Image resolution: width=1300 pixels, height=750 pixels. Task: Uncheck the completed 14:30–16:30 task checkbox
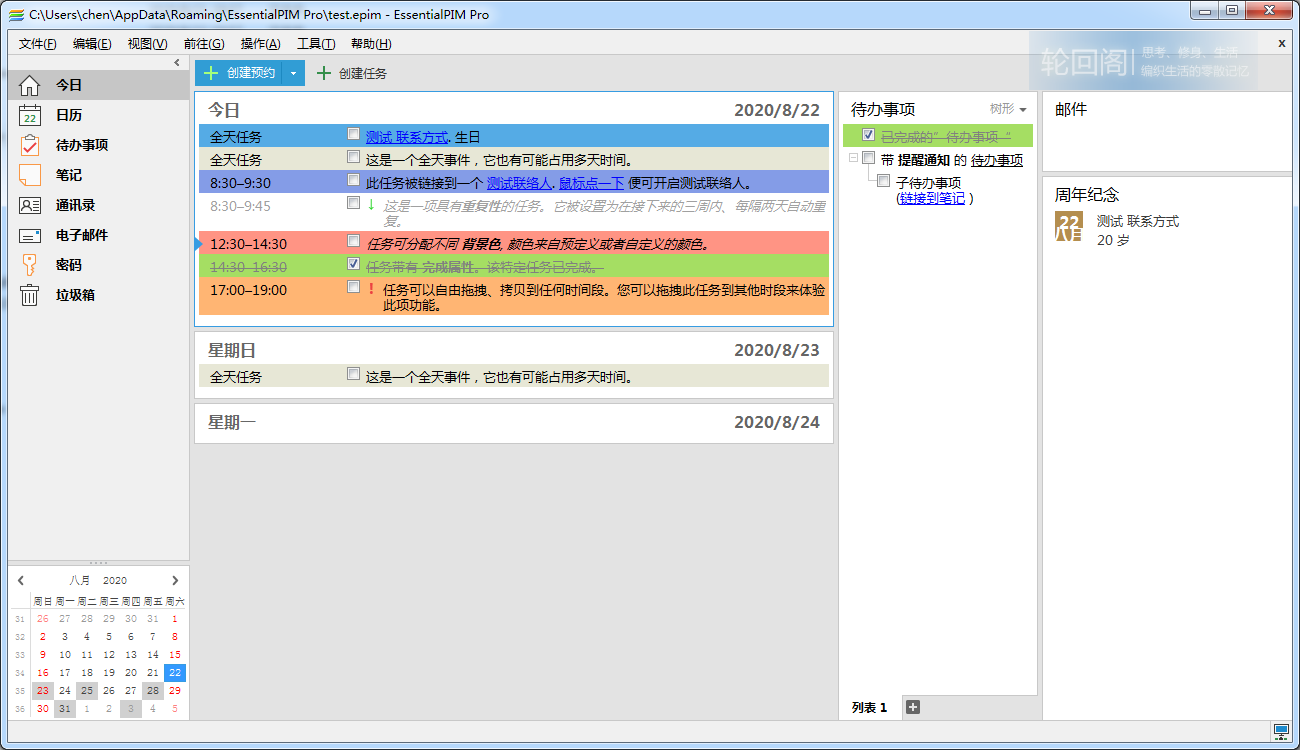coord(353,264)
